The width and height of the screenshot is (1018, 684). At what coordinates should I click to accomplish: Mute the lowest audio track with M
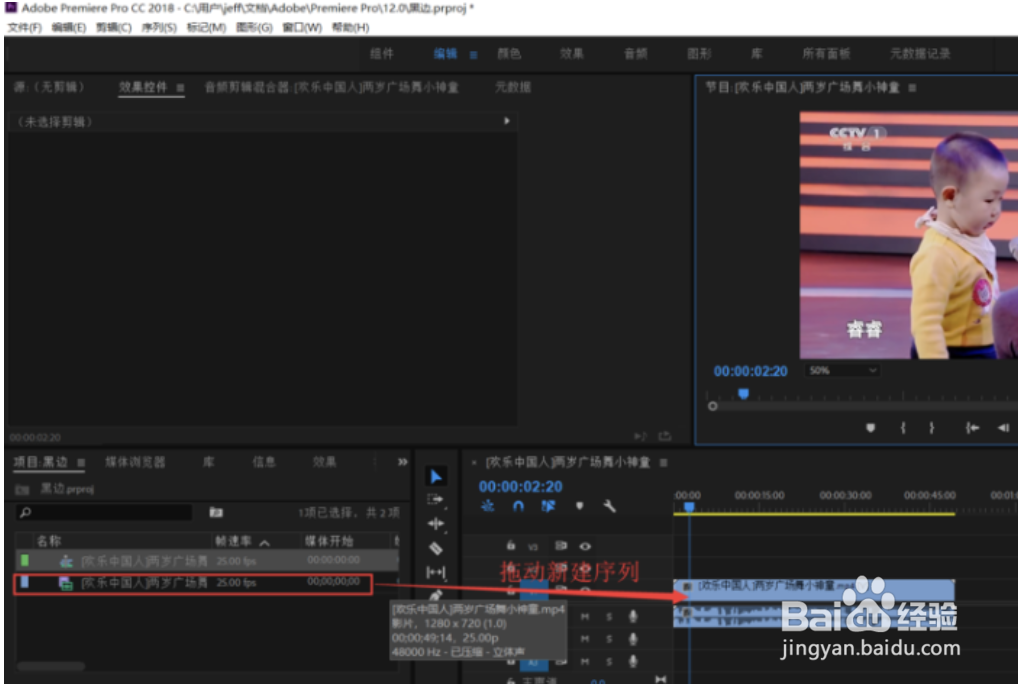click(585, 662)
